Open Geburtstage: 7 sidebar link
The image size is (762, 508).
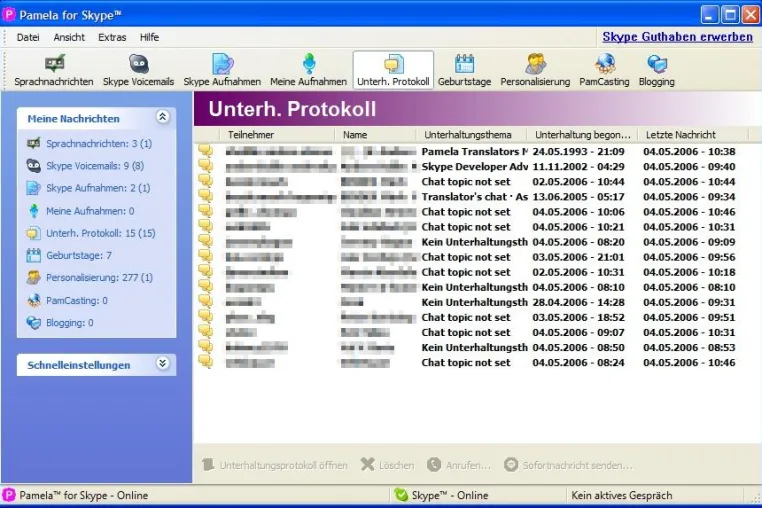(x=79, y=255)
